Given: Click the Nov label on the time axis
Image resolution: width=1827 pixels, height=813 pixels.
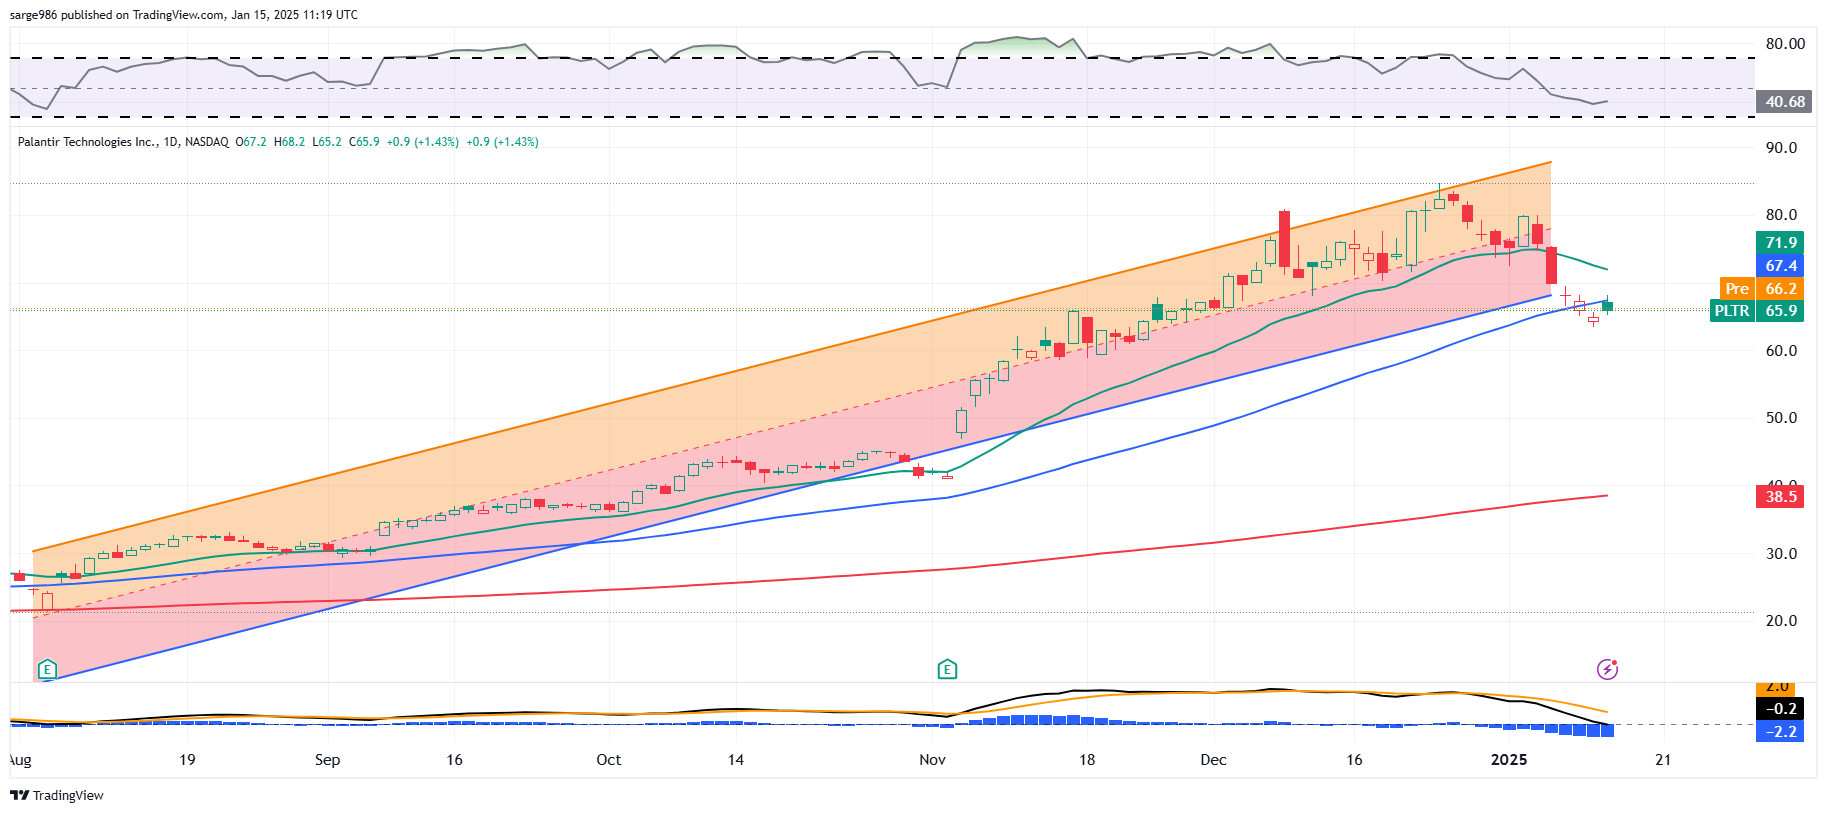Looking at the screenshot, I should [932, 760].
